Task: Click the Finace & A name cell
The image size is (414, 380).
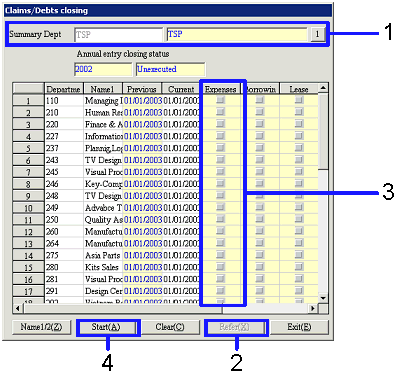Action: [x=103, y=125]
